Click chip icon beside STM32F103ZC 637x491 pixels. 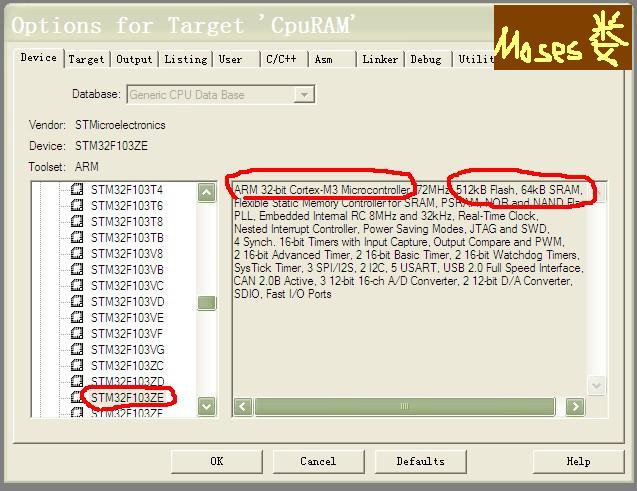77,365
